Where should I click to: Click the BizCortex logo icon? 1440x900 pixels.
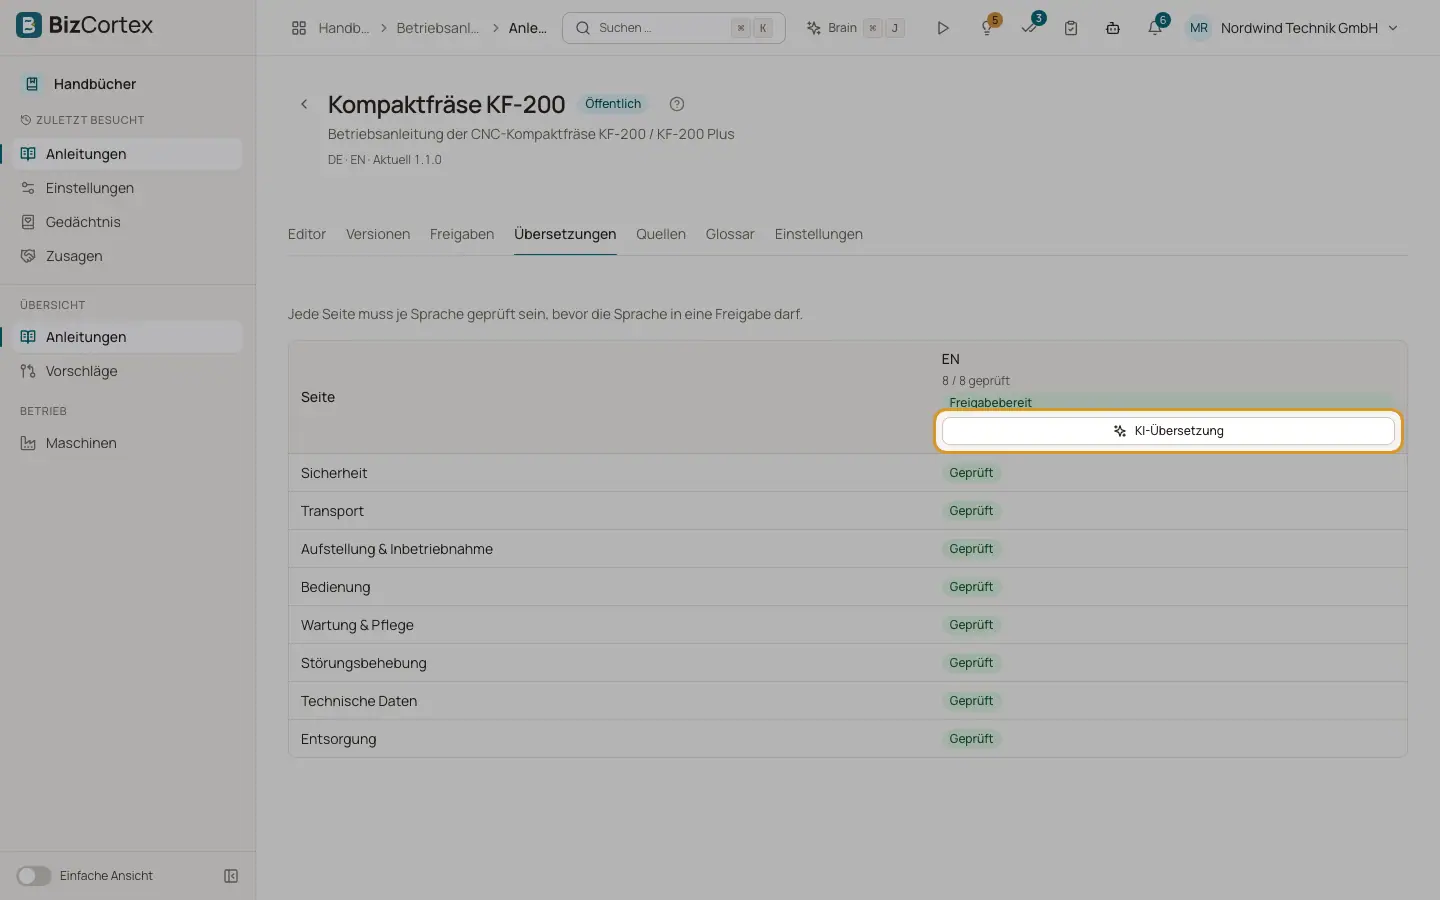[x=29, y=25]
